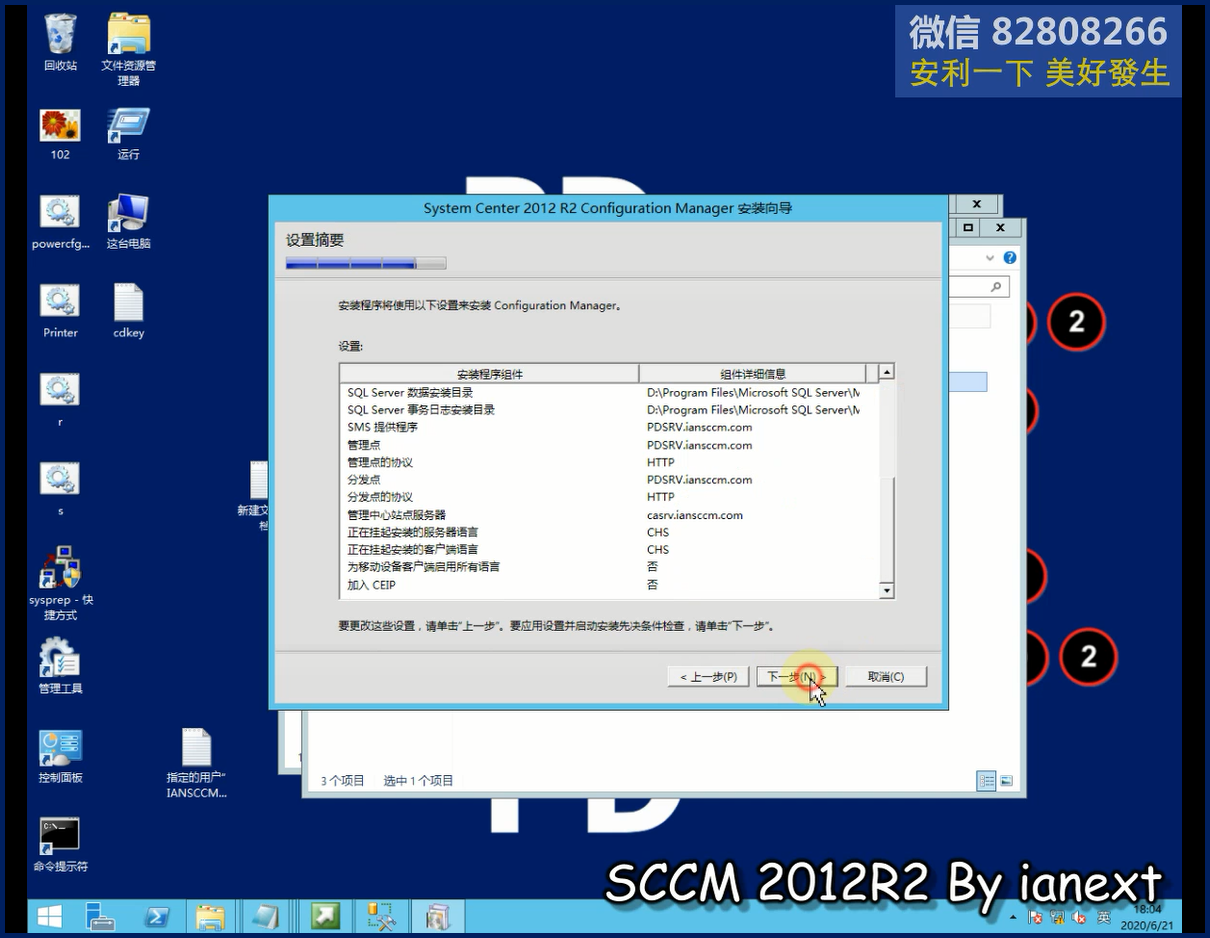The height and width of the screenshot is (938, 1210).
Task: Show hidden system tray icons
Action: (x=1014, y=917)
